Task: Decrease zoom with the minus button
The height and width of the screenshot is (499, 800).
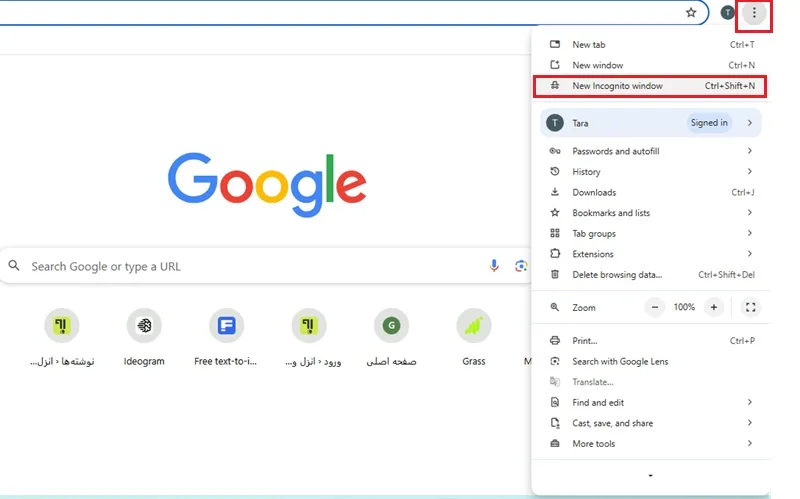Action: [x=655, y=307]
